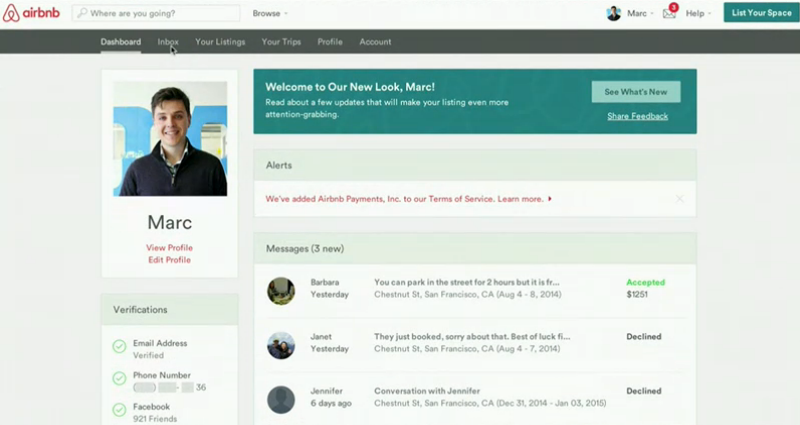Click the Facebook verification checkmark

pos(119,412)
